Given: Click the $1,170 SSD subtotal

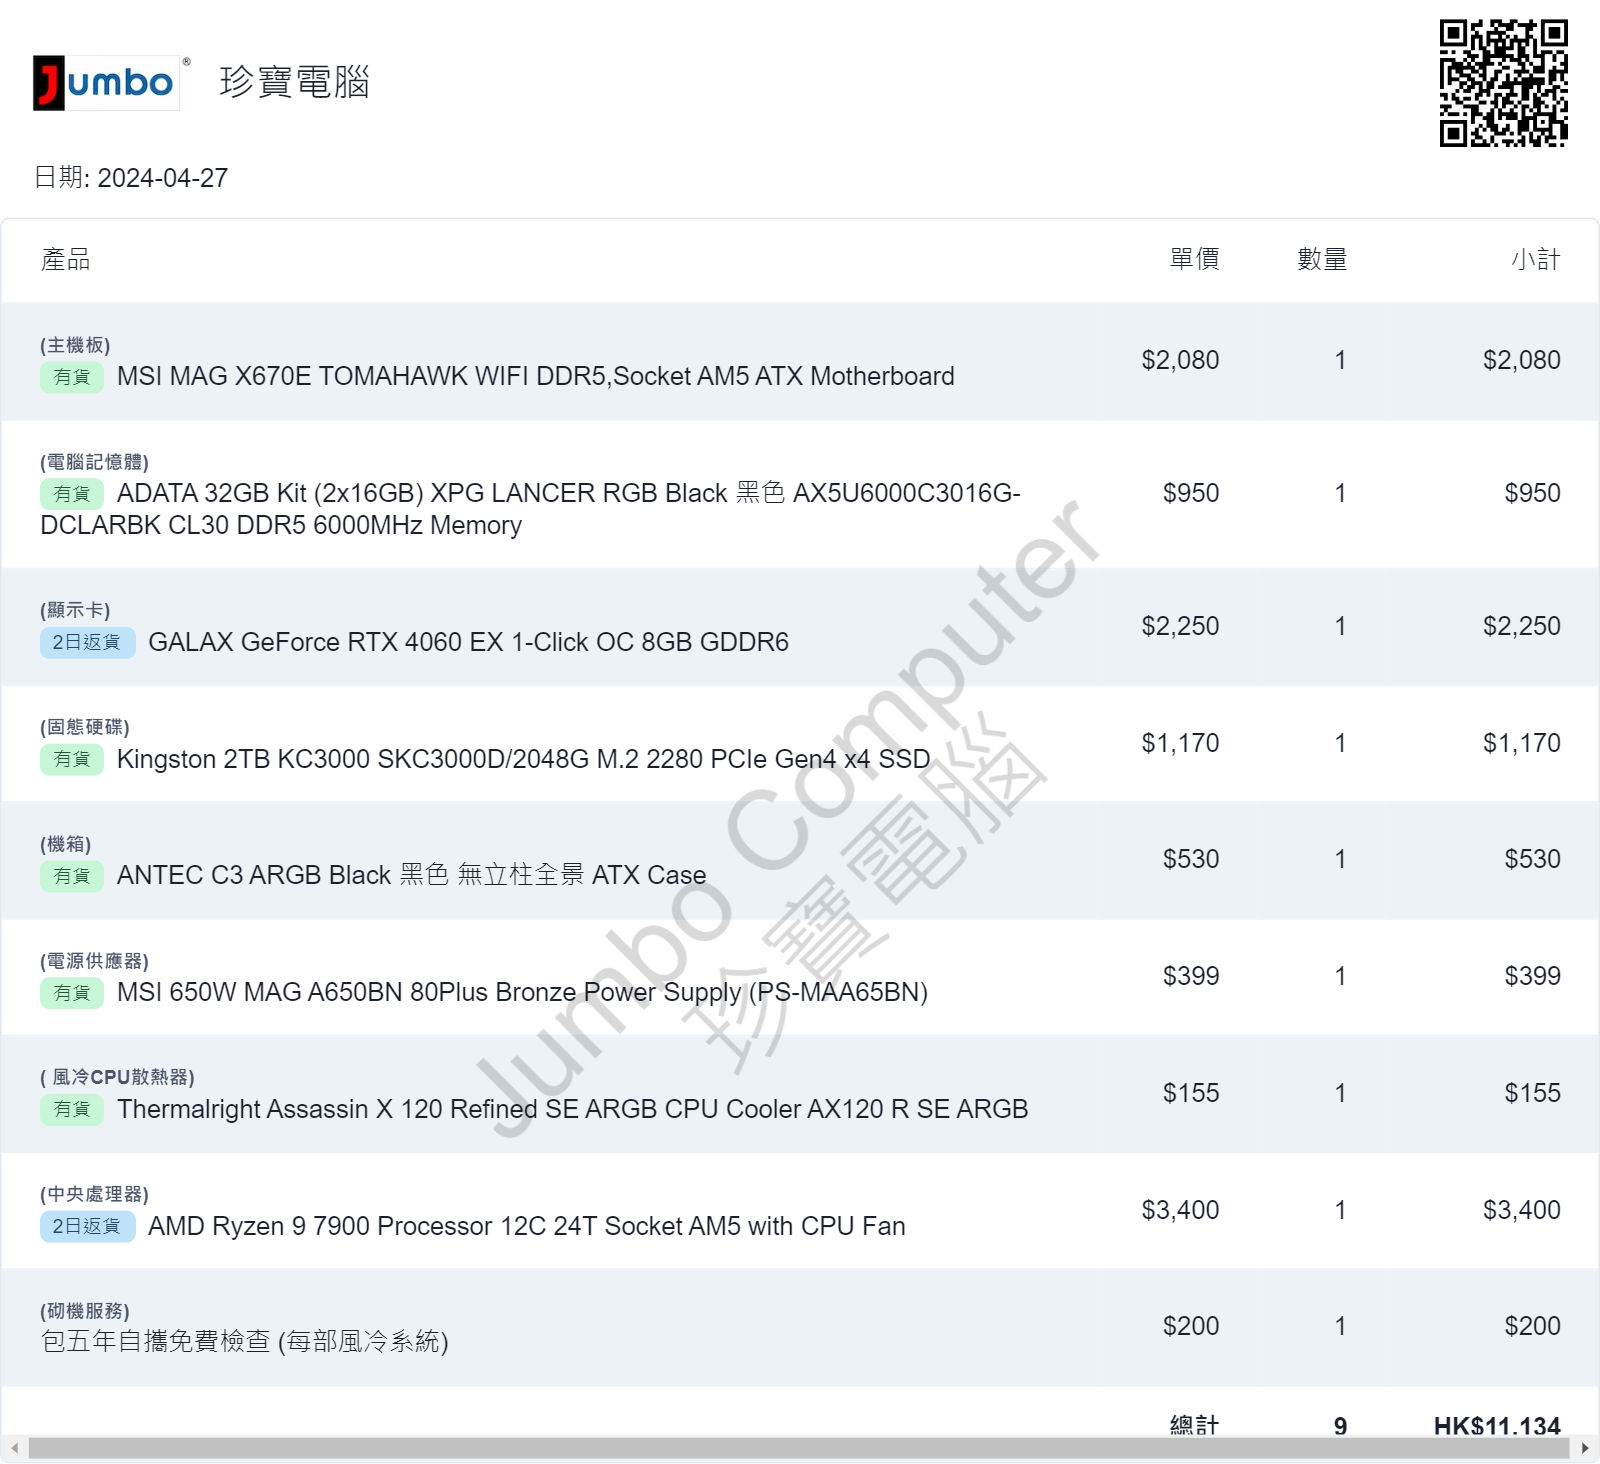Looking at the screenshot, I should click(x=1521, y=743).
